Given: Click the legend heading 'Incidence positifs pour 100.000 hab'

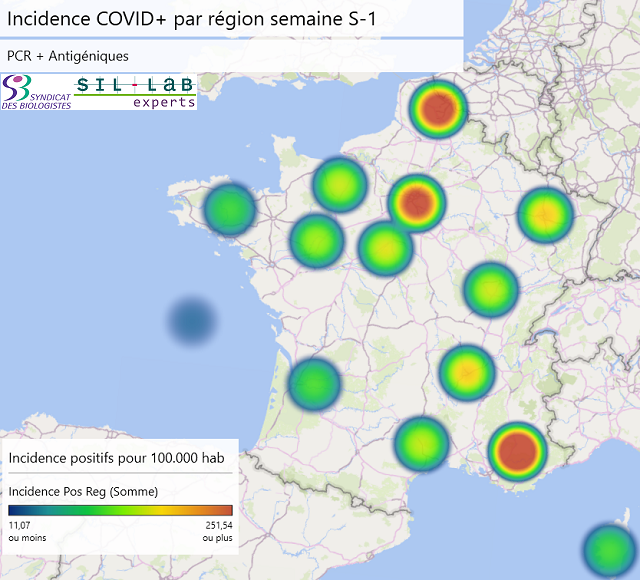Looking at the screenshot, I should pyautogui.click(x=116, y=458).
